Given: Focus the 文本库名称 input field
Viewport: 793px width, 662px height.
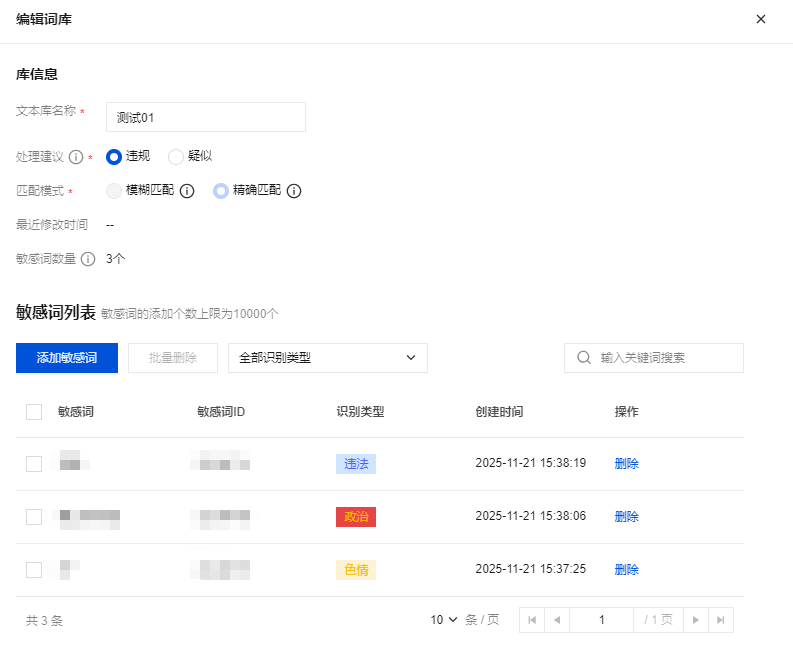Looking at the screenshot, I should 205,117.
